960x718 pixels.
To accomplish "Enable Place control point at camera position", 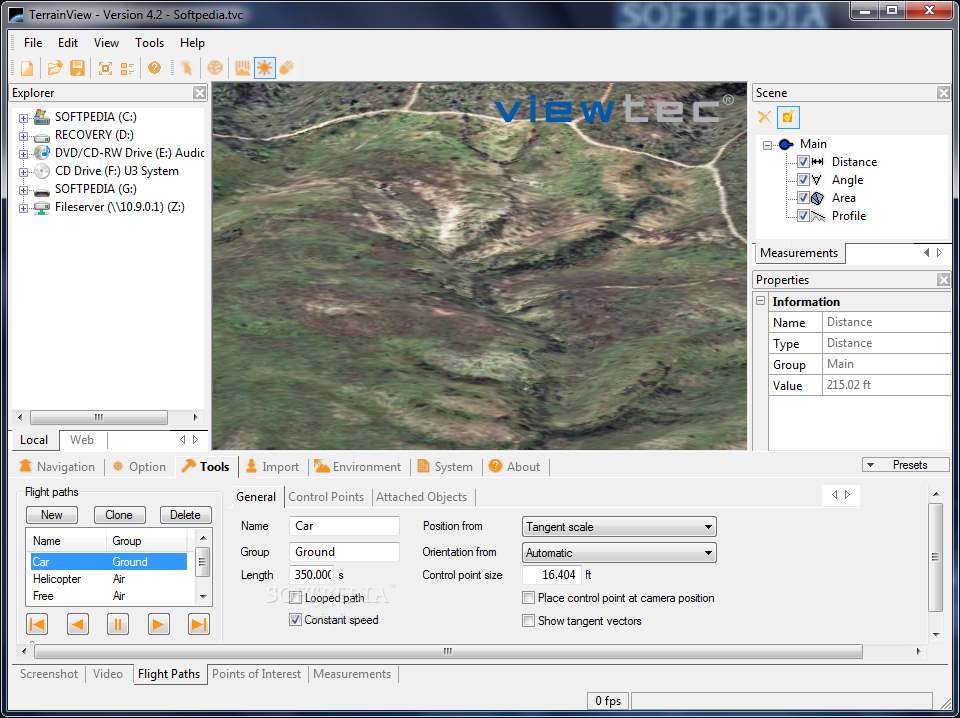I will [x=528, y=597].
